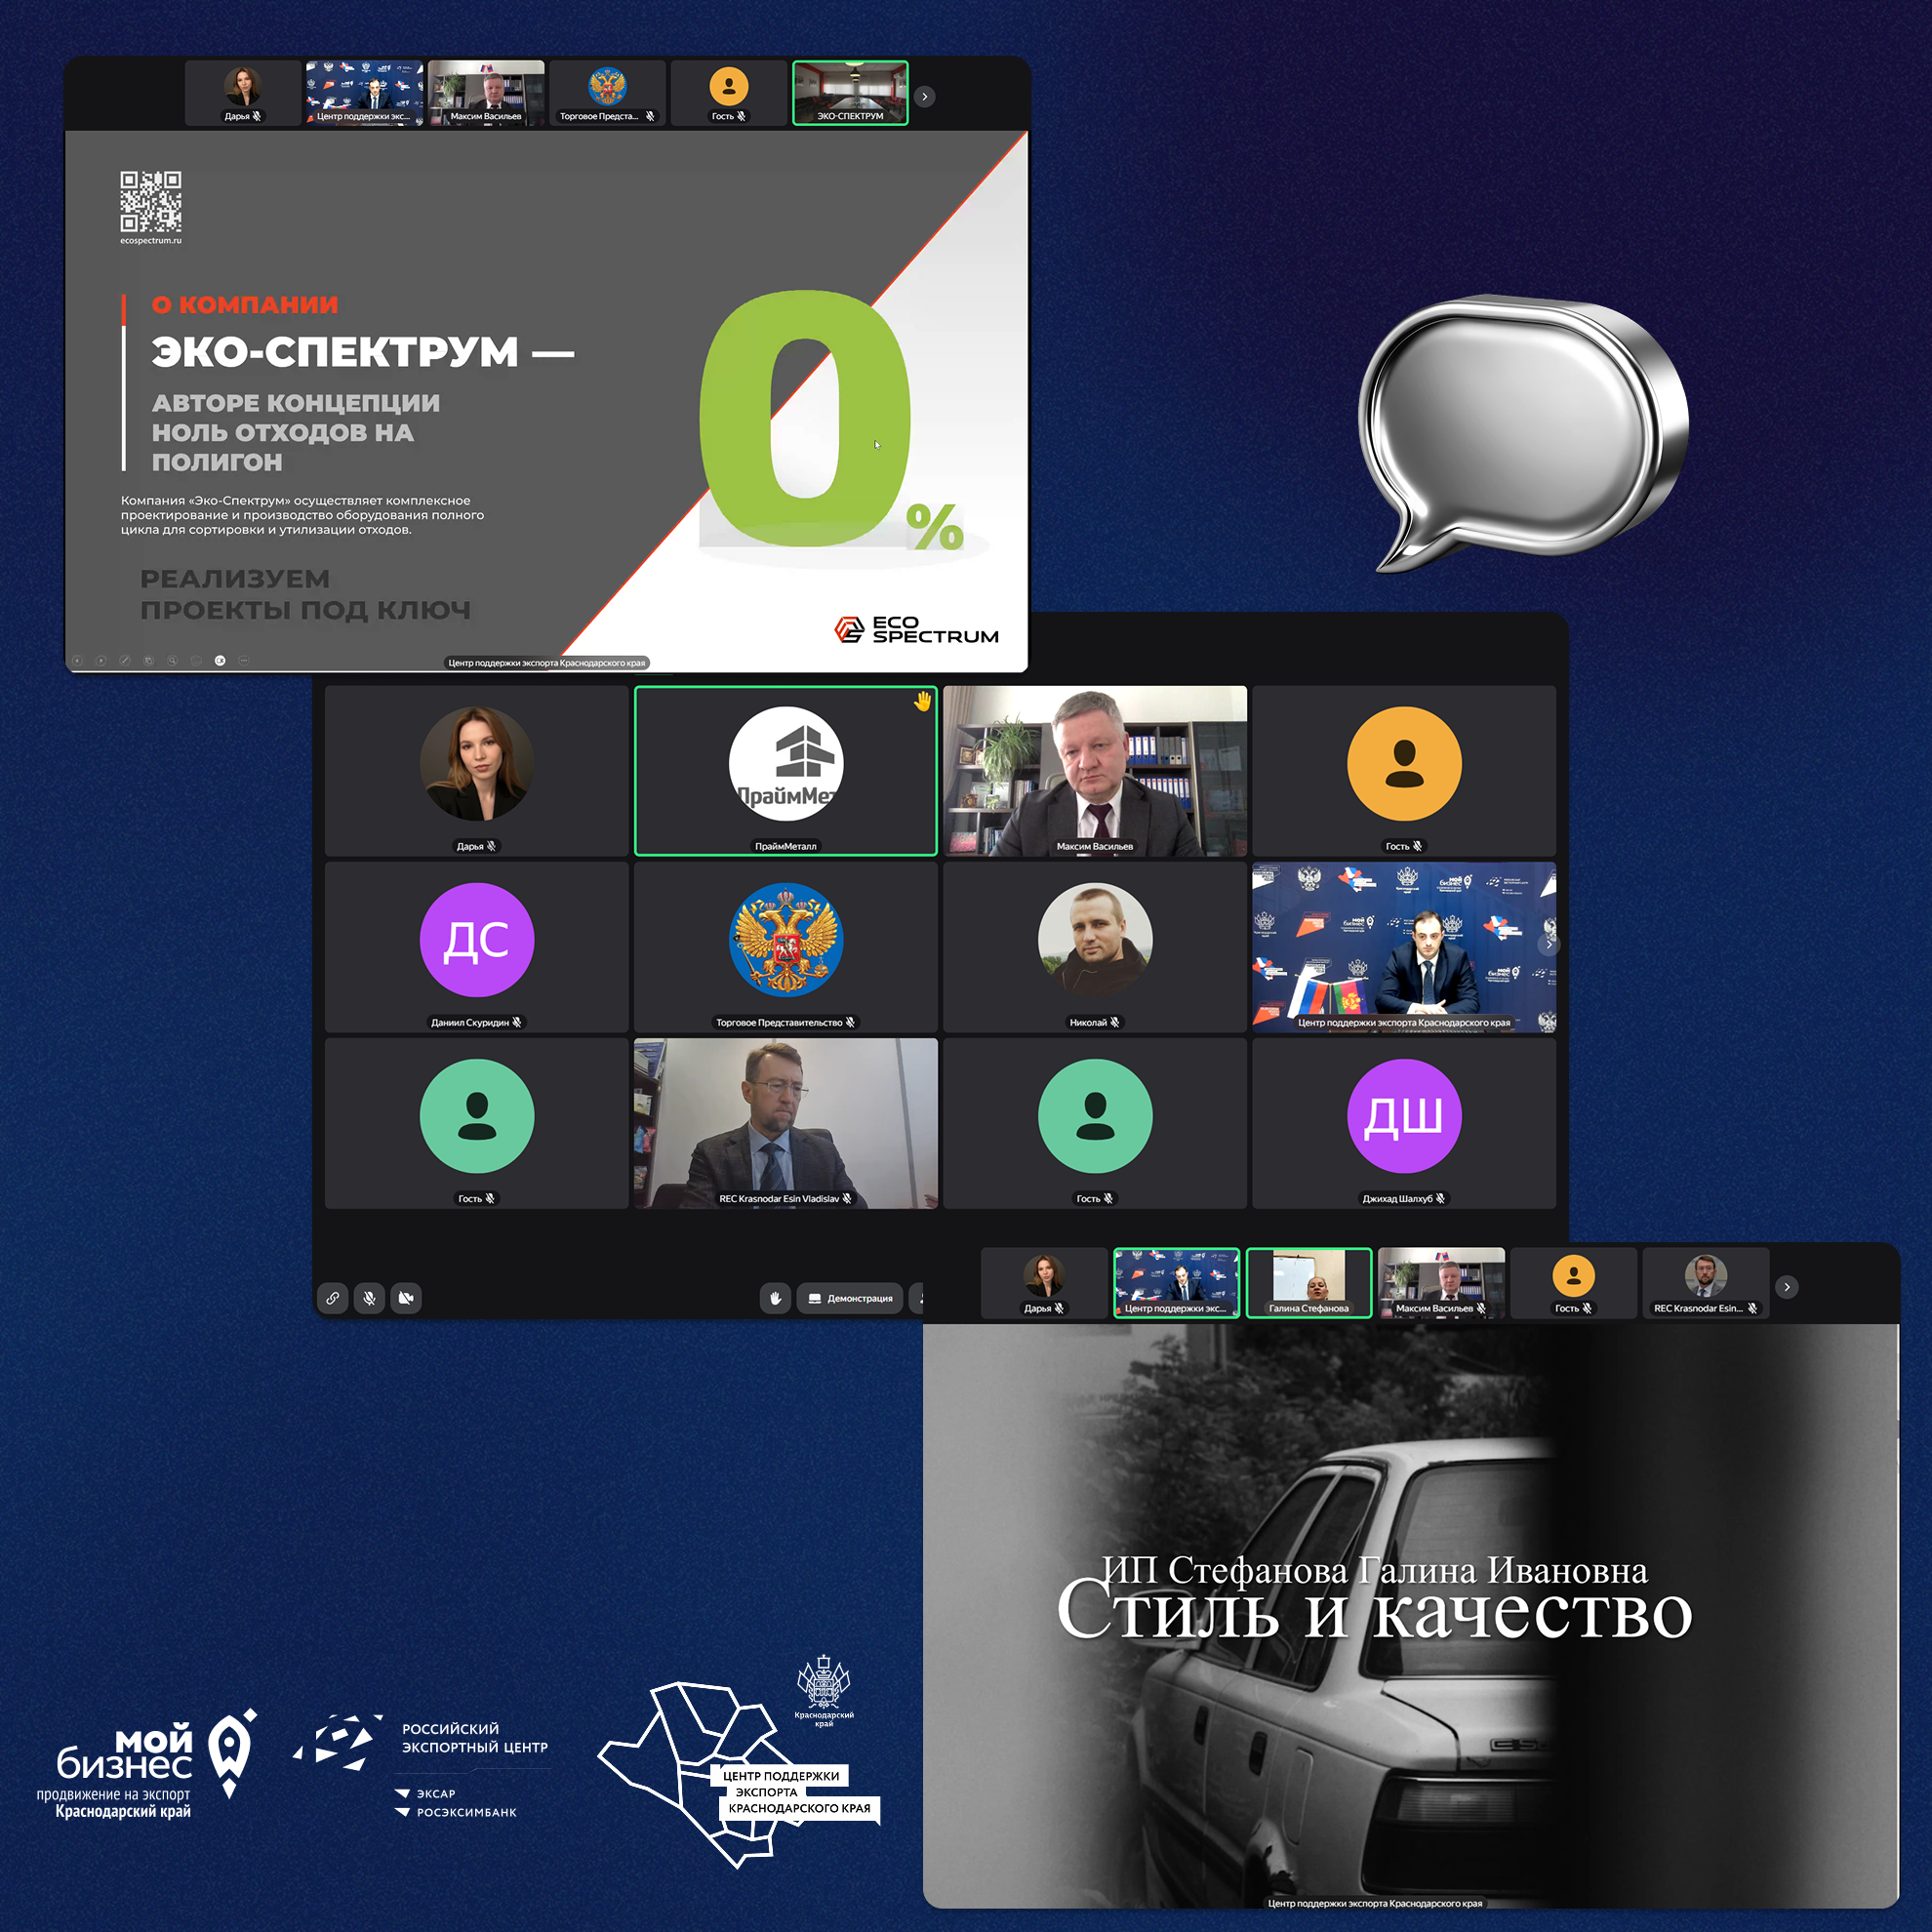Click the white camera icon under the Эко-Спектрум slide

[220, 661]
